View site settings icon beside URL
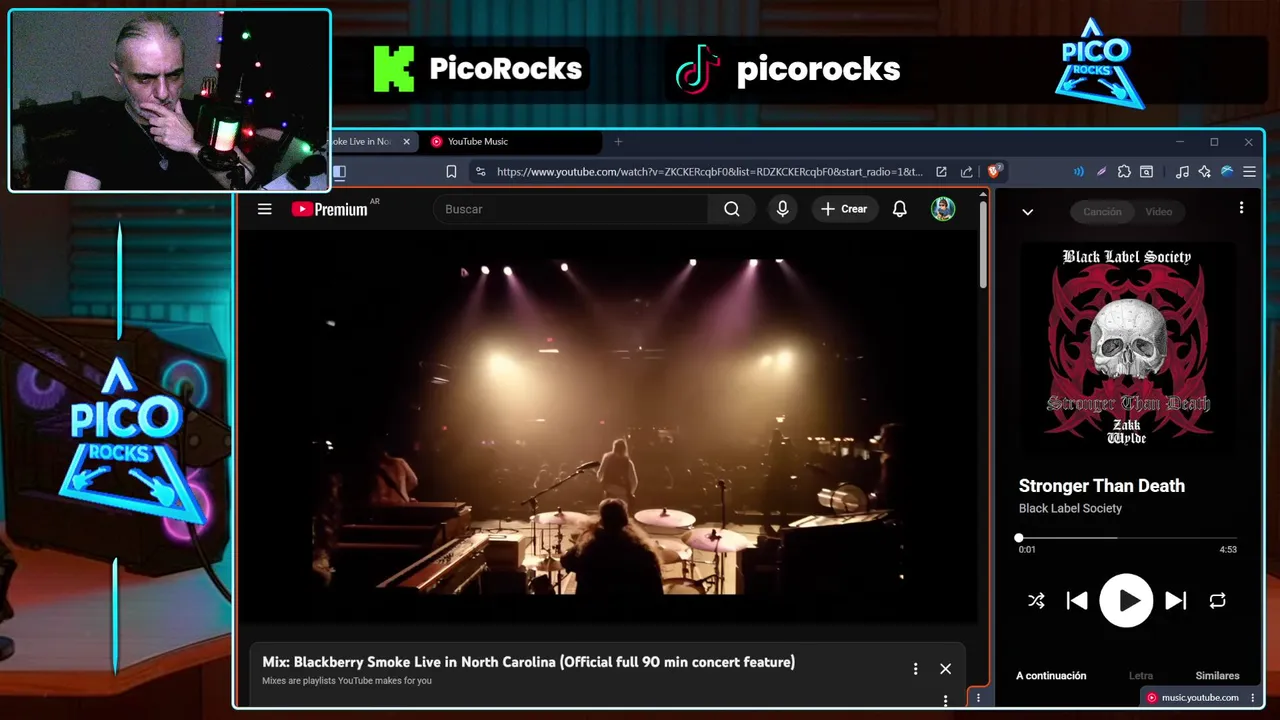The height and width of the screenshot is (720, 1280). point(481,172)
